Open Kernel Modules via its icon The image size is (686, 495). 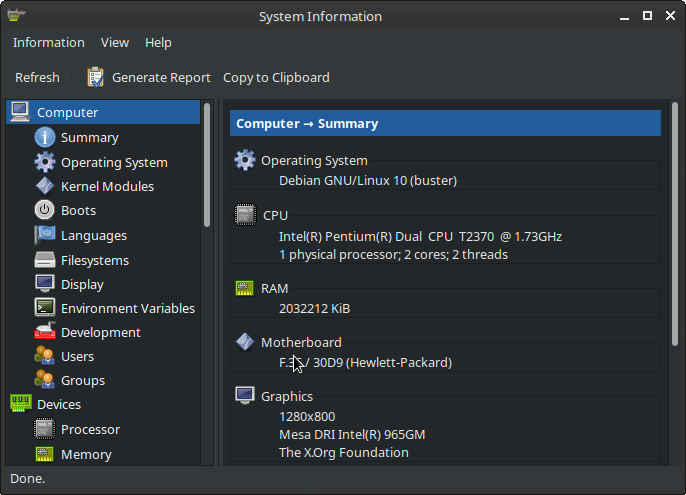[x=44, y=186]
